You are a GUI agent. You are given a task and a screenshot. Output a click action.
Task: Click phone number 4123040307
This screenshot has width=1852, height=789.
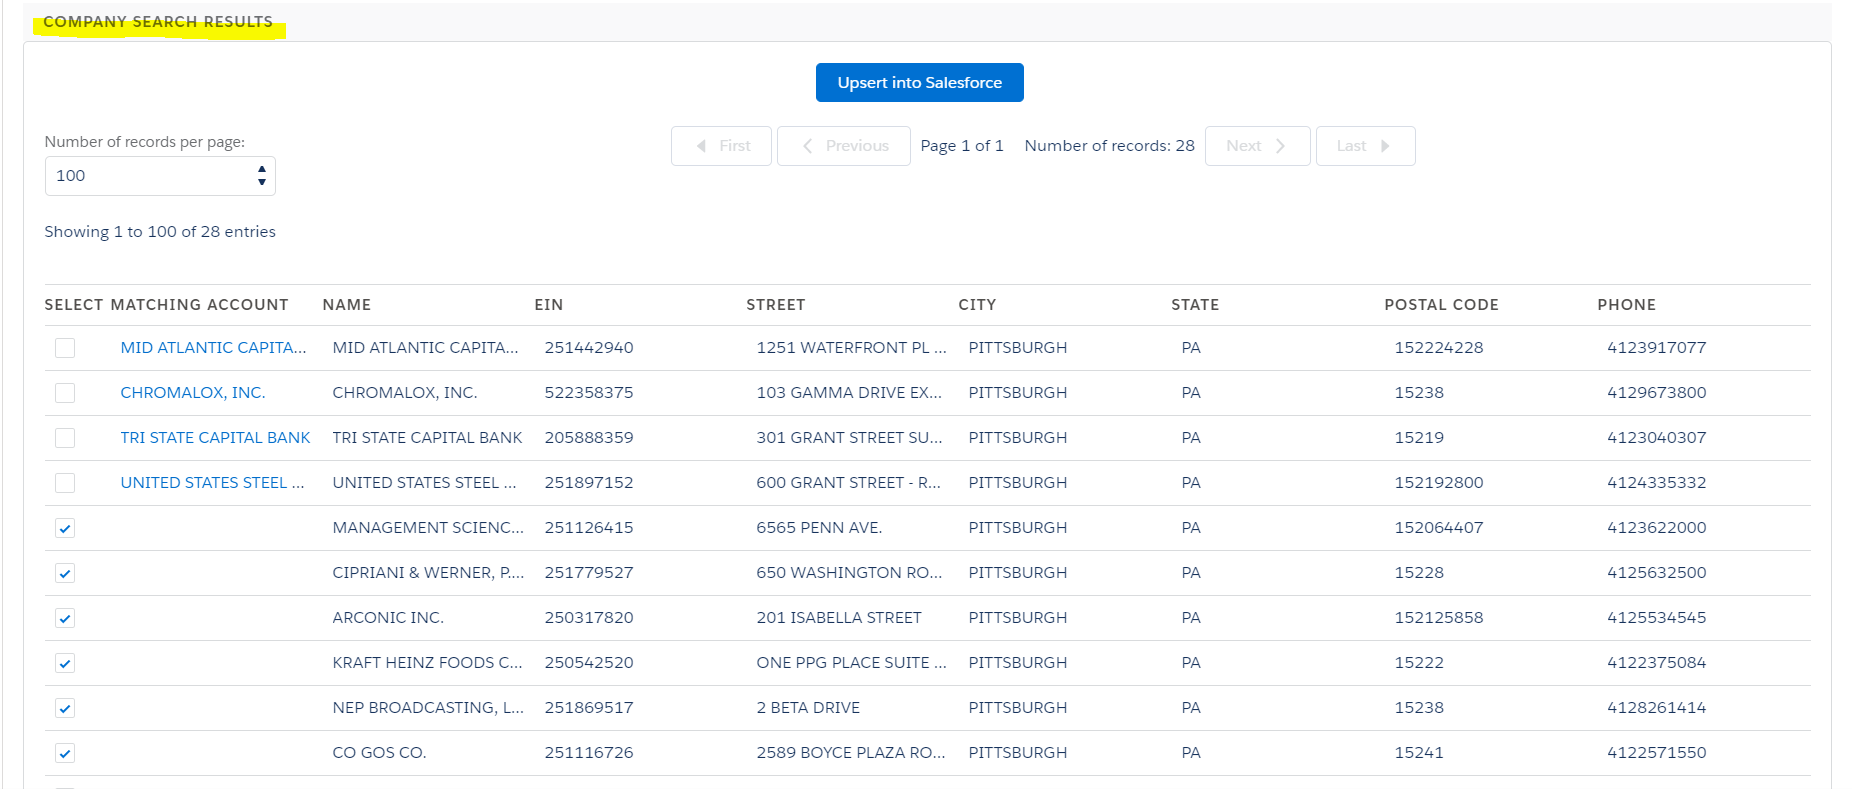coord(1656,438)
